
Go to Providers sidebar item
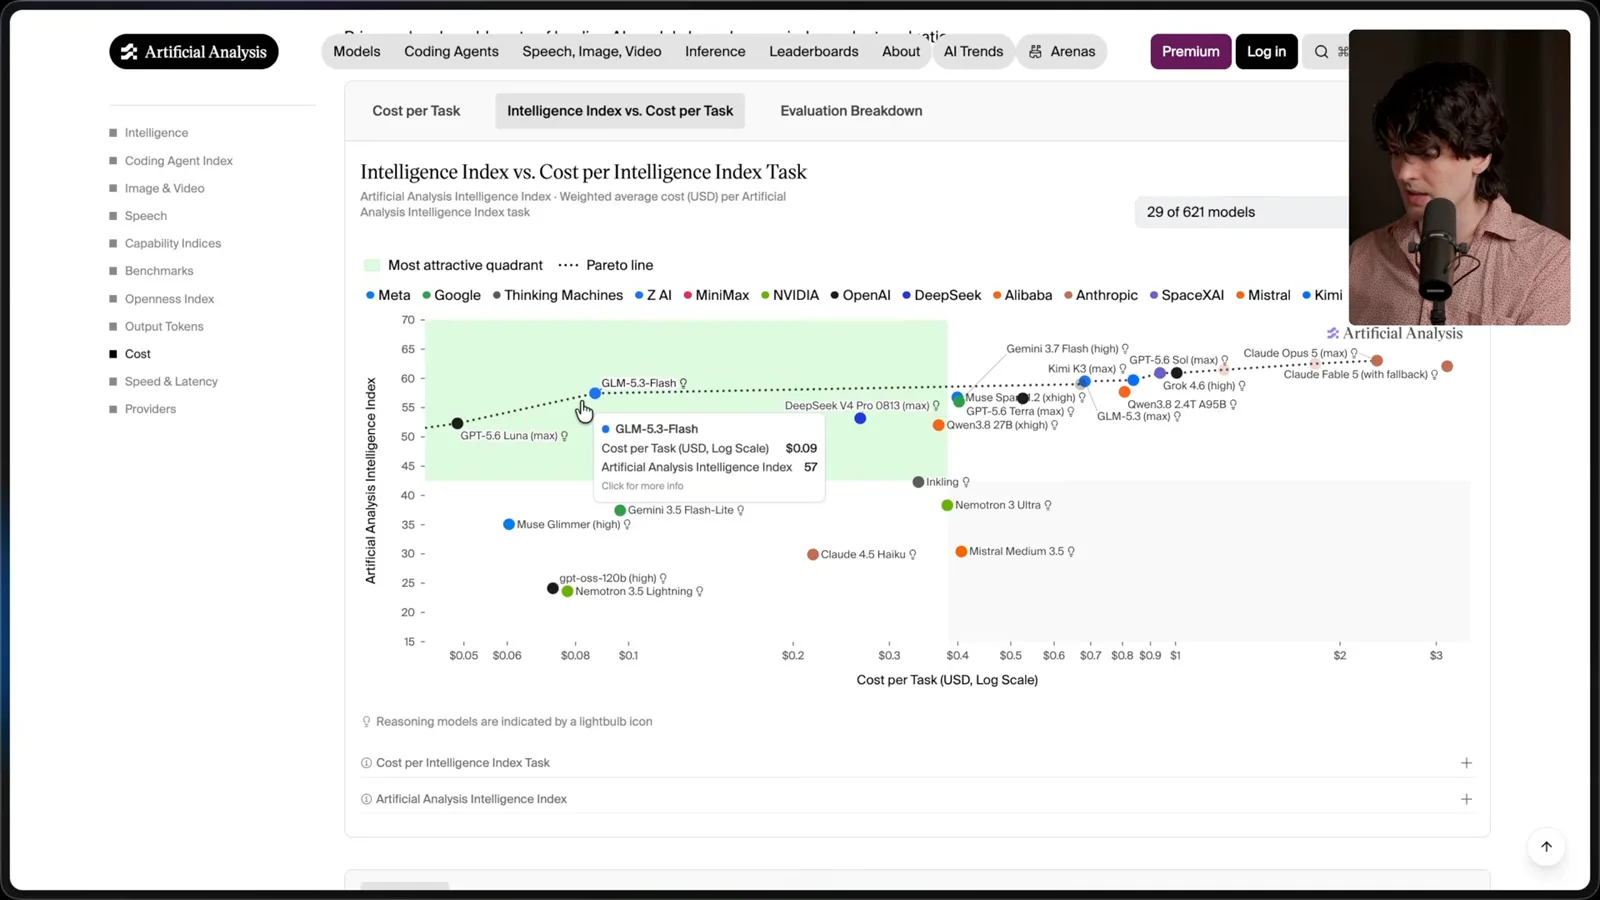tap(150, 409)
